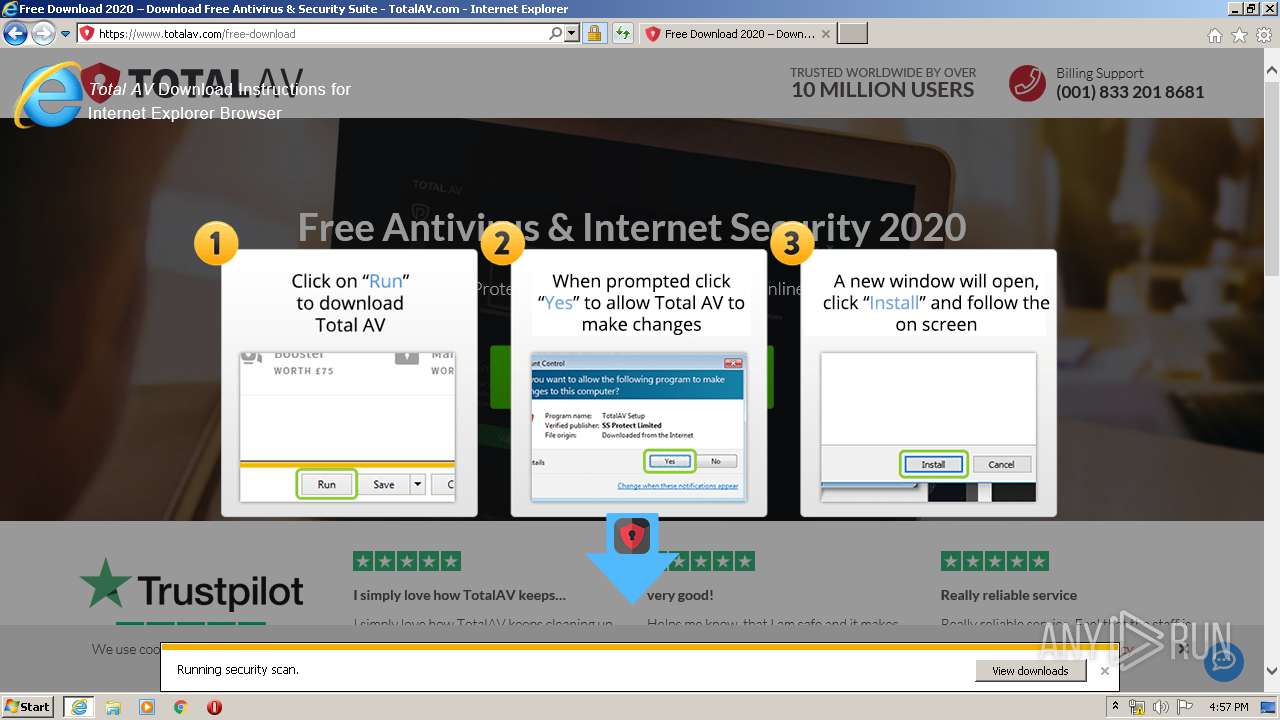
Task: Open the recent pages dropdown arrow
Action: point(65,34)
